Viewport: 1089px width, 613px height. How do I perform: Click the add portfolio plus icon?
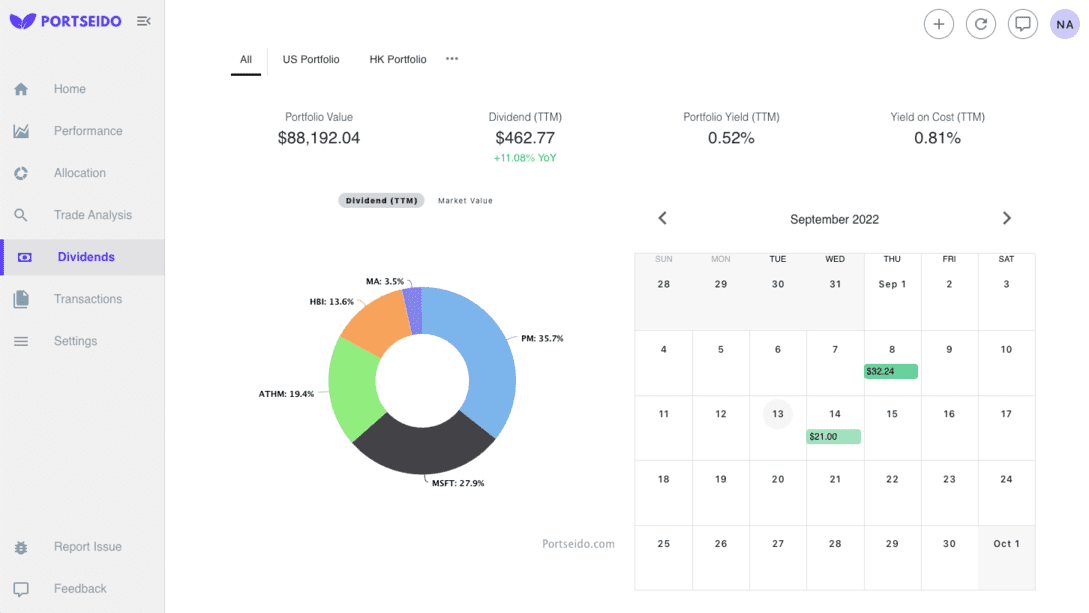pyautogui.click(x=938, y=24)
